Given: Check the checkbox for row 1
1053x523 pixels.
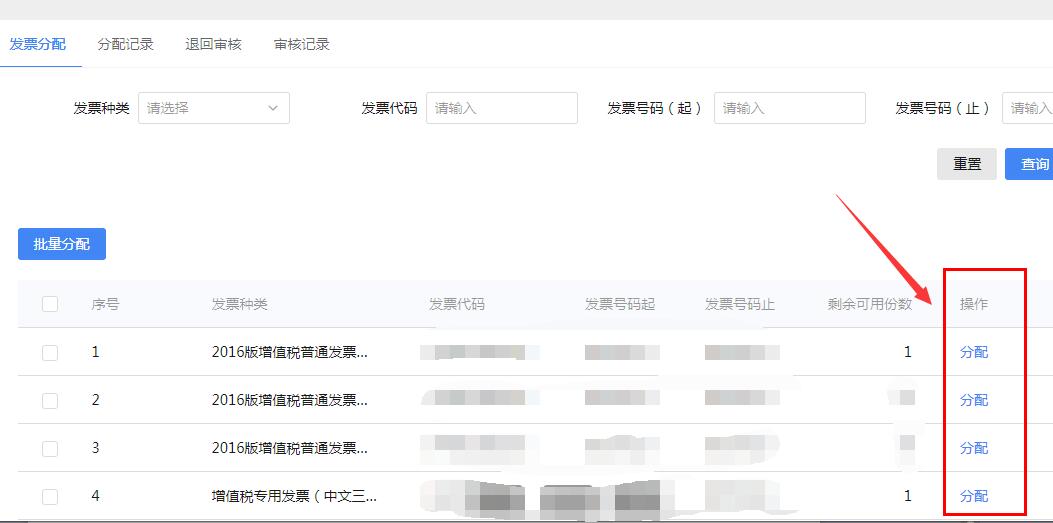Looking at the screenshot, I should point(50,352).
